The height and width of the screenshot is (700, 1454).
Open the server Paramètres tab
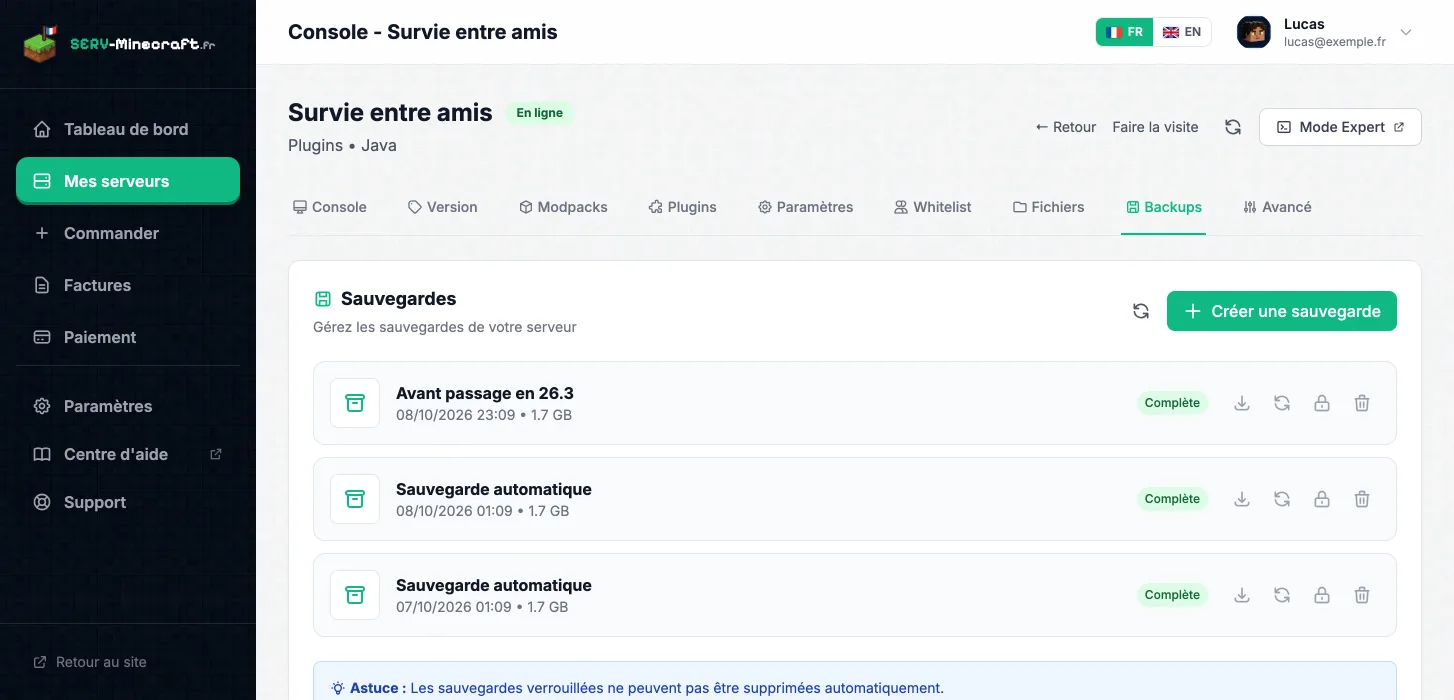pos(805,207)
